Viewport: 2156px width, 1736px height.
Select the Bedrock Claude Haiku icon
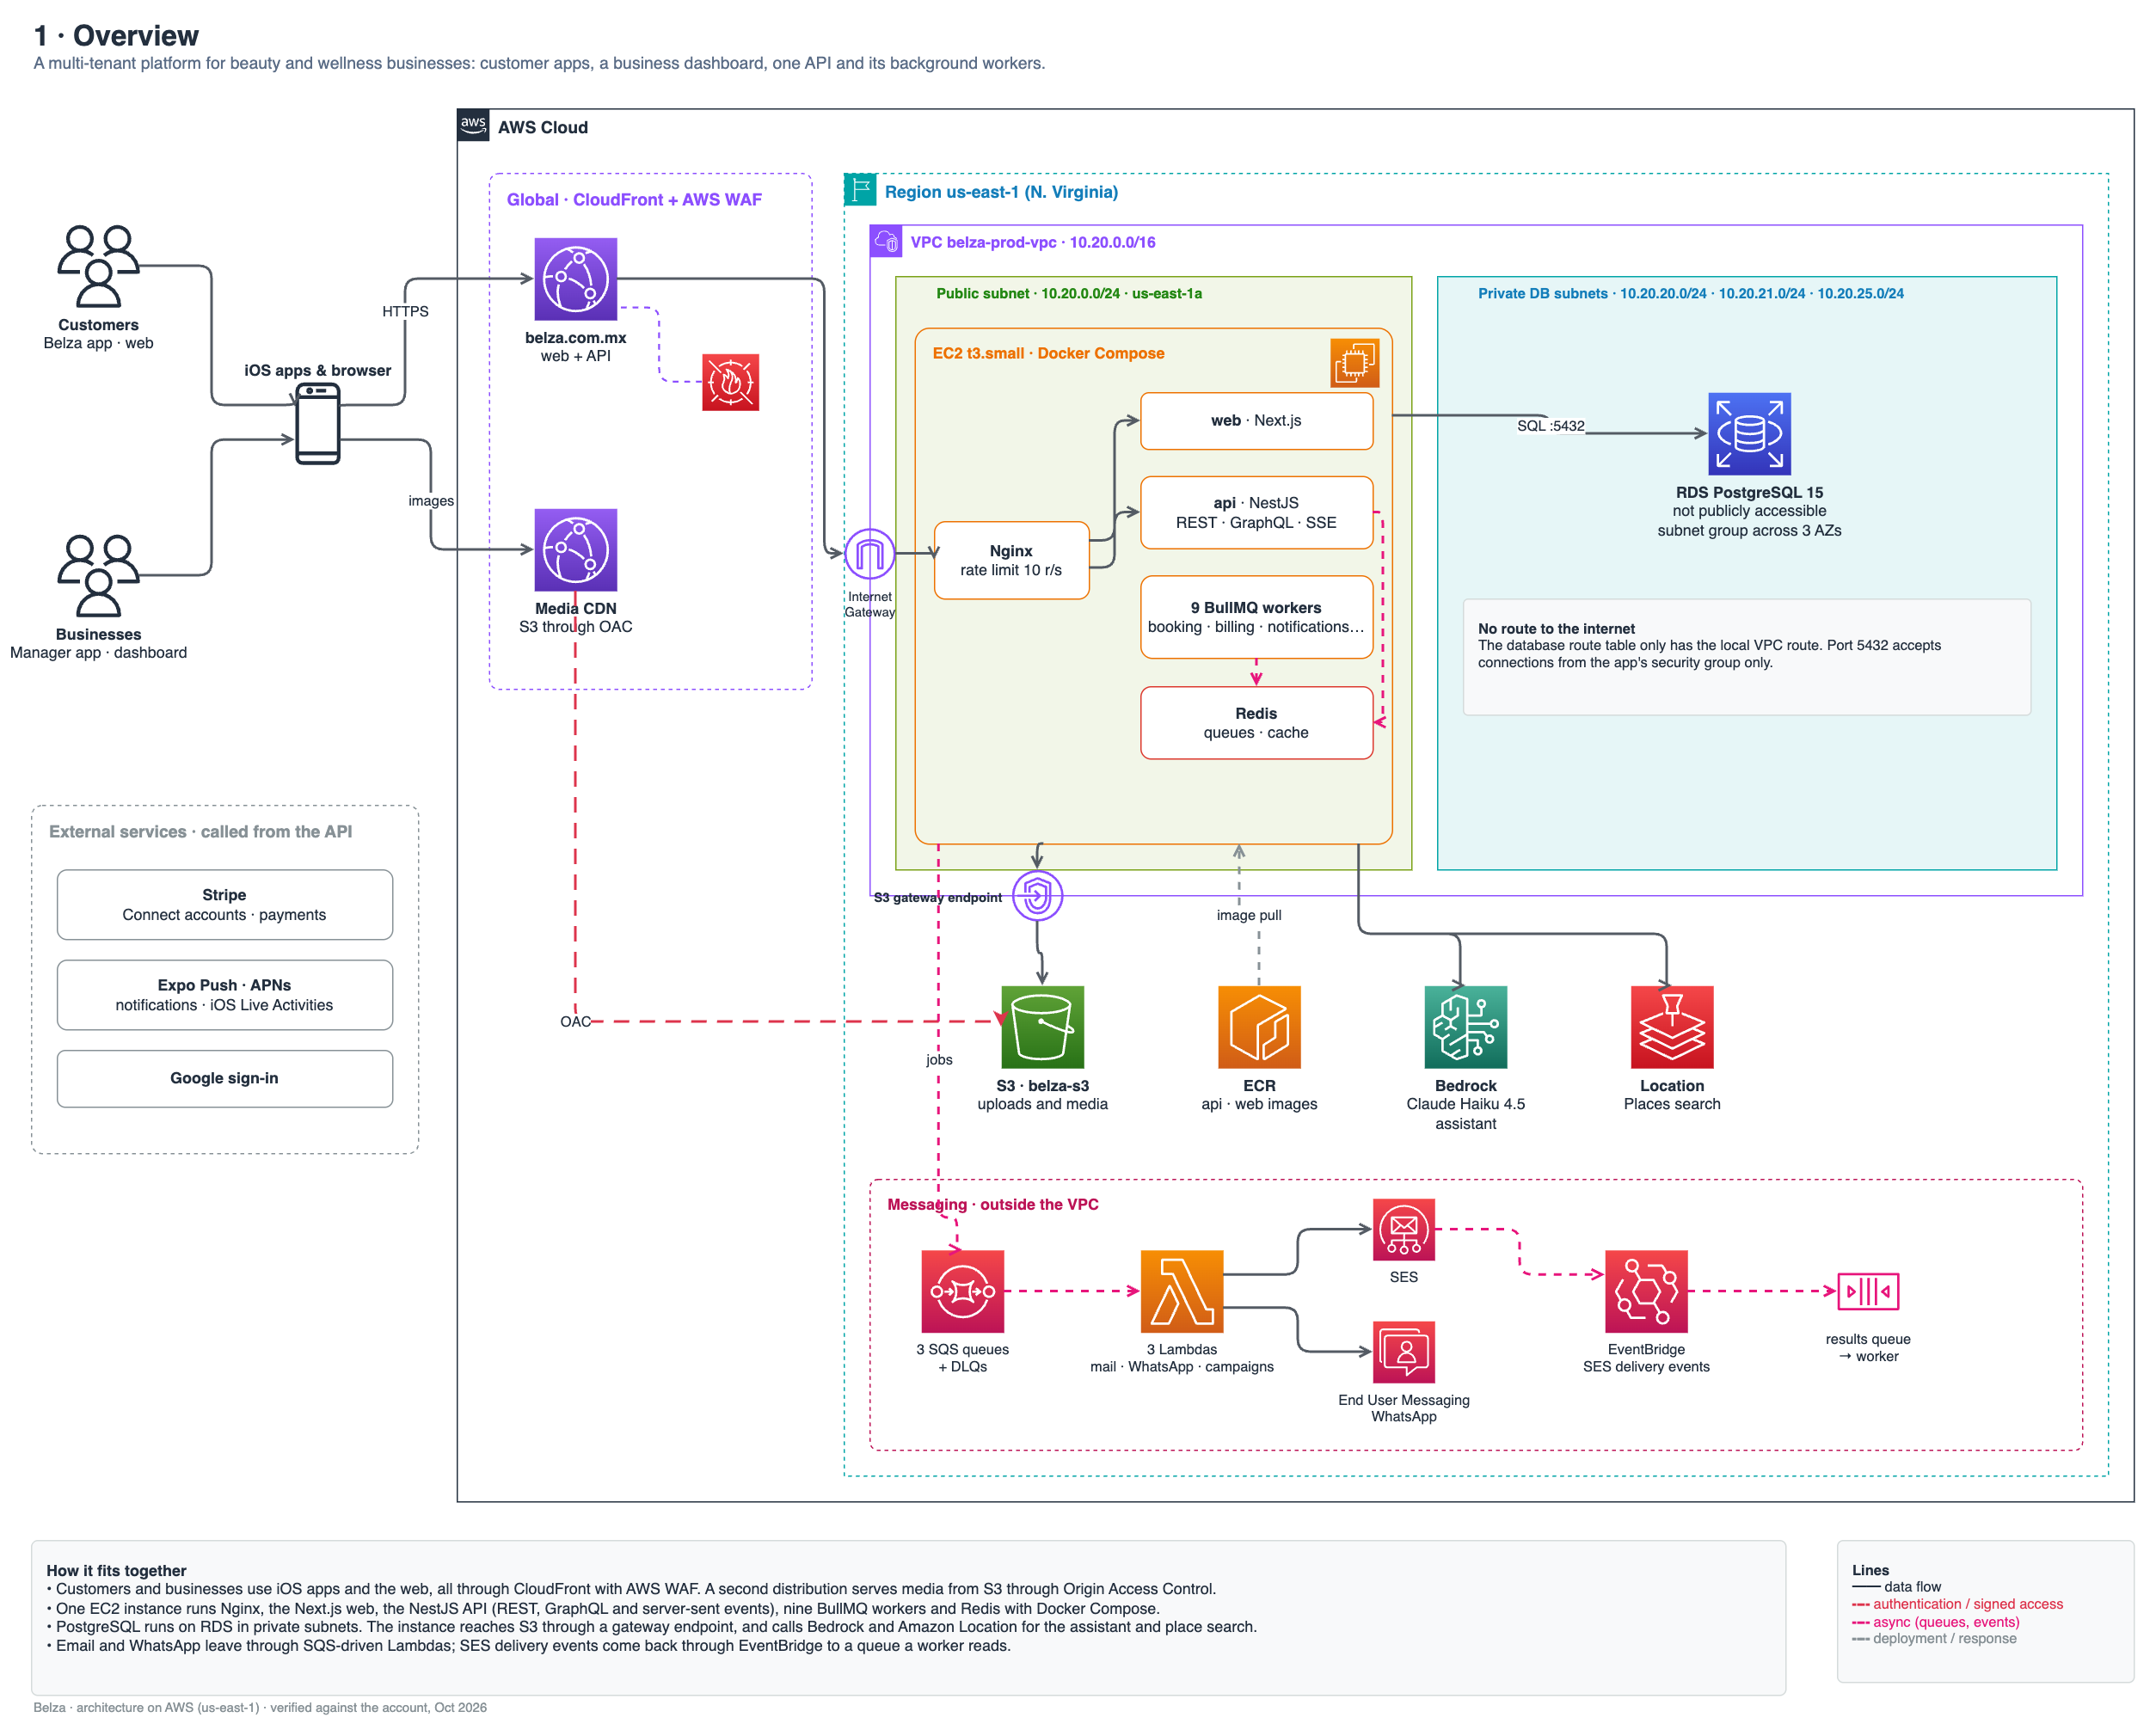tap(1466, 1027)
